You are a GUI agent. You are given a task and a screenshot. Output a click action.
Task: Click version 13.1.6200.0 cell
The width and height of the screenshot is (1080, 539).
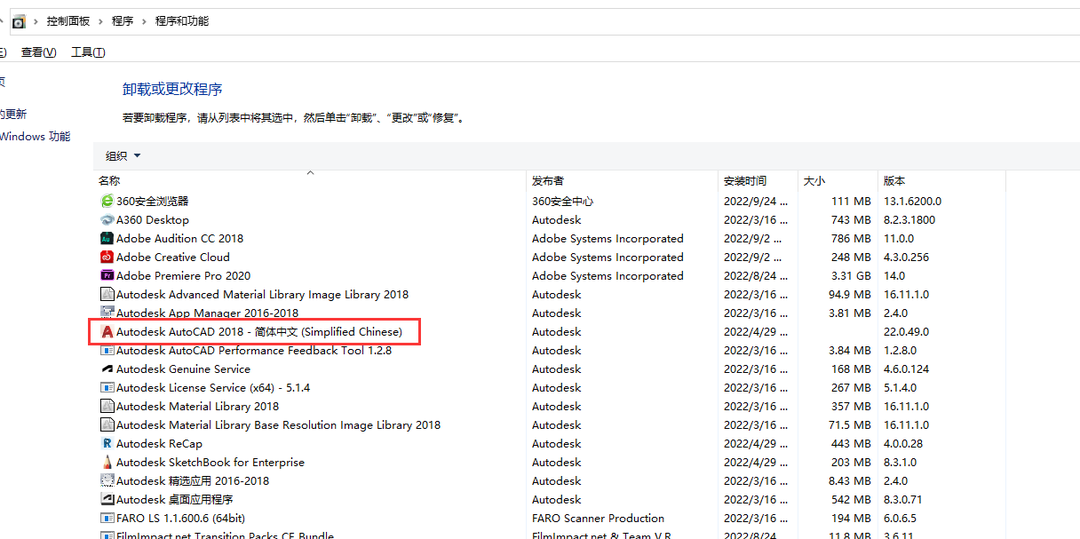912,202
